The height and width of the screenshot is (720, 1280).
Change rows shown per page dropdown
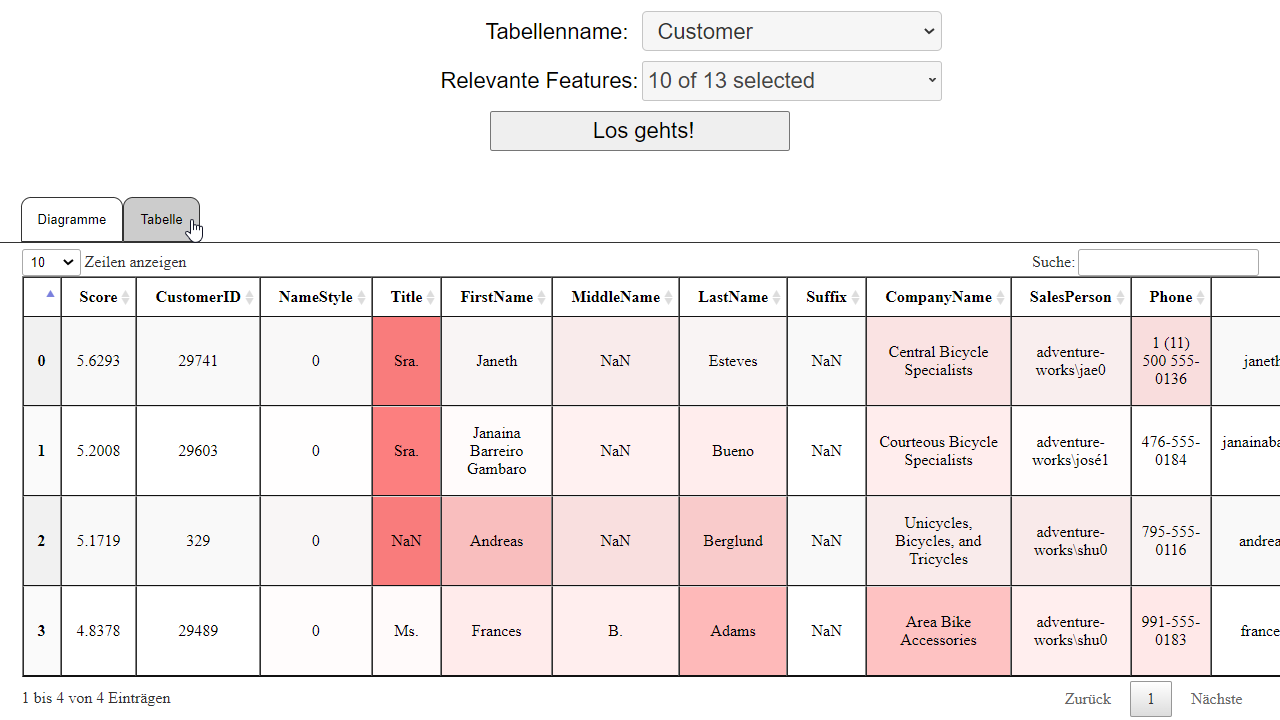pyautogui.click(x=51, y=262)
